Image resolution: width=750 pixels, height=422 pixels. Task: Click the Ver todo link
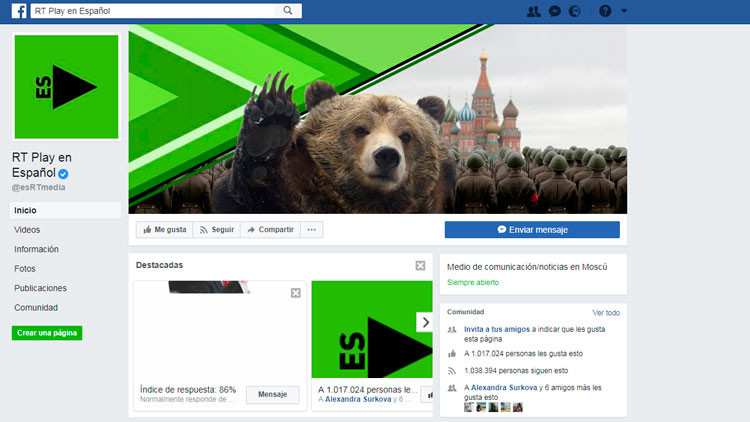click(x=606, y=313)
